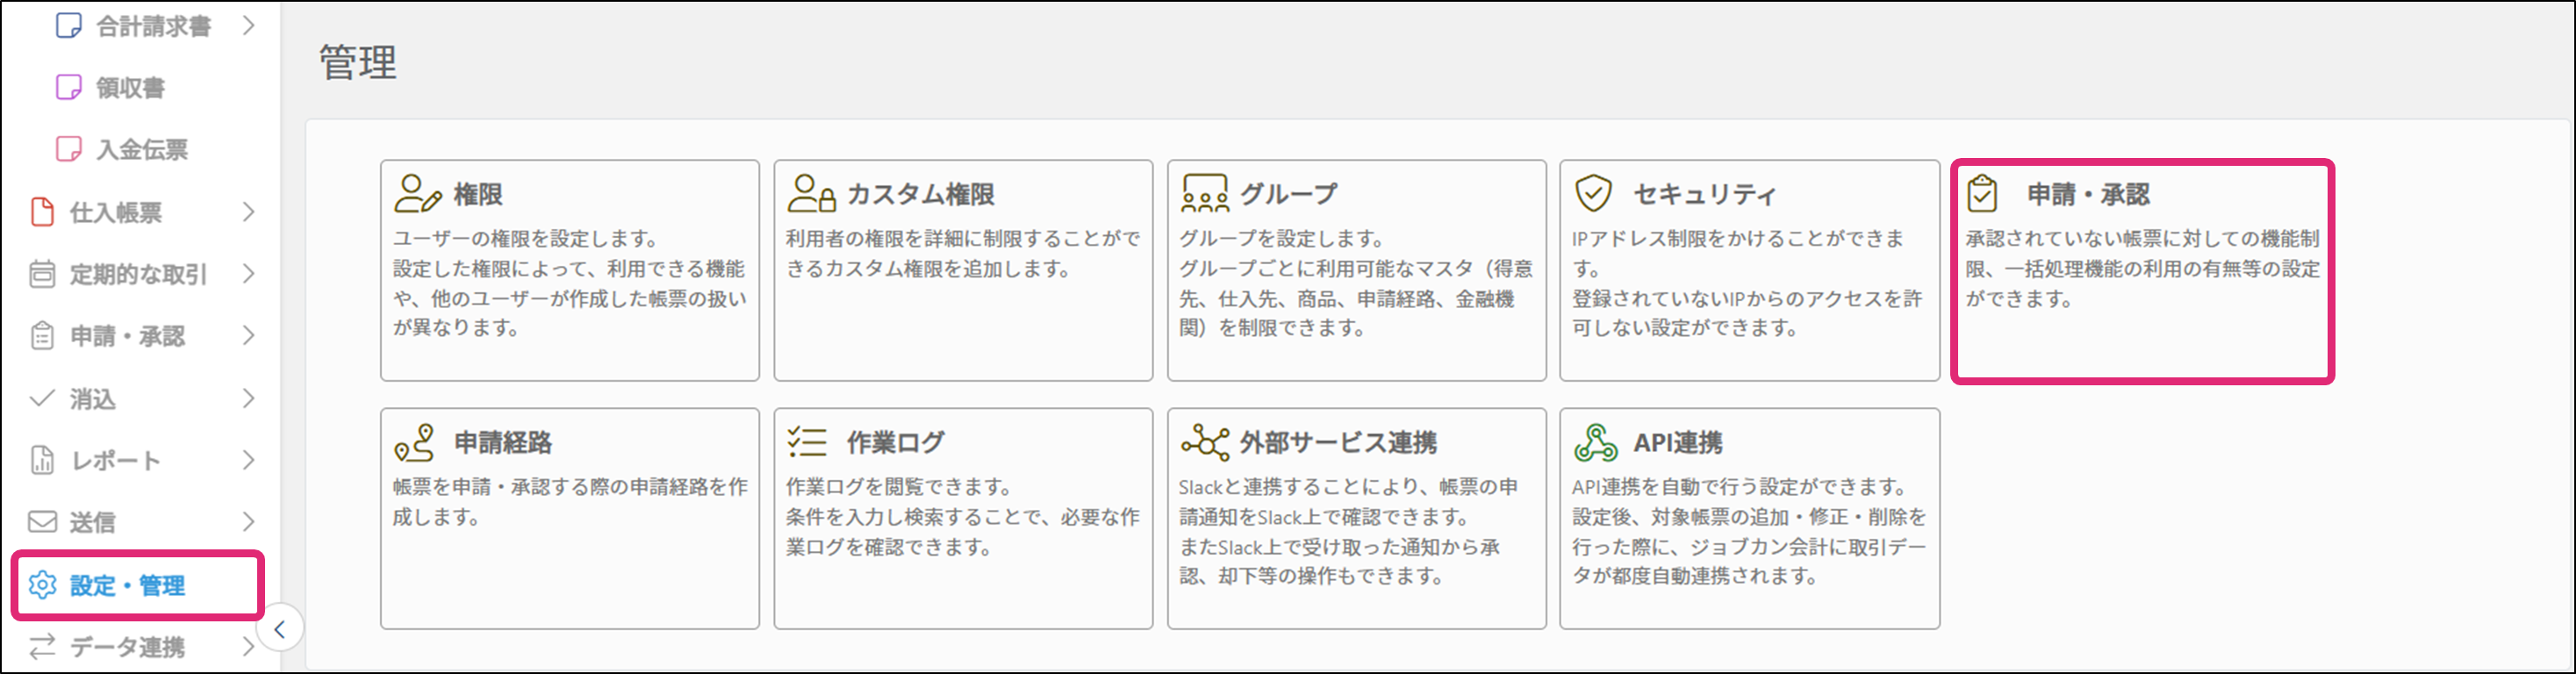Expand the 送信 chevron

[249, 522]
